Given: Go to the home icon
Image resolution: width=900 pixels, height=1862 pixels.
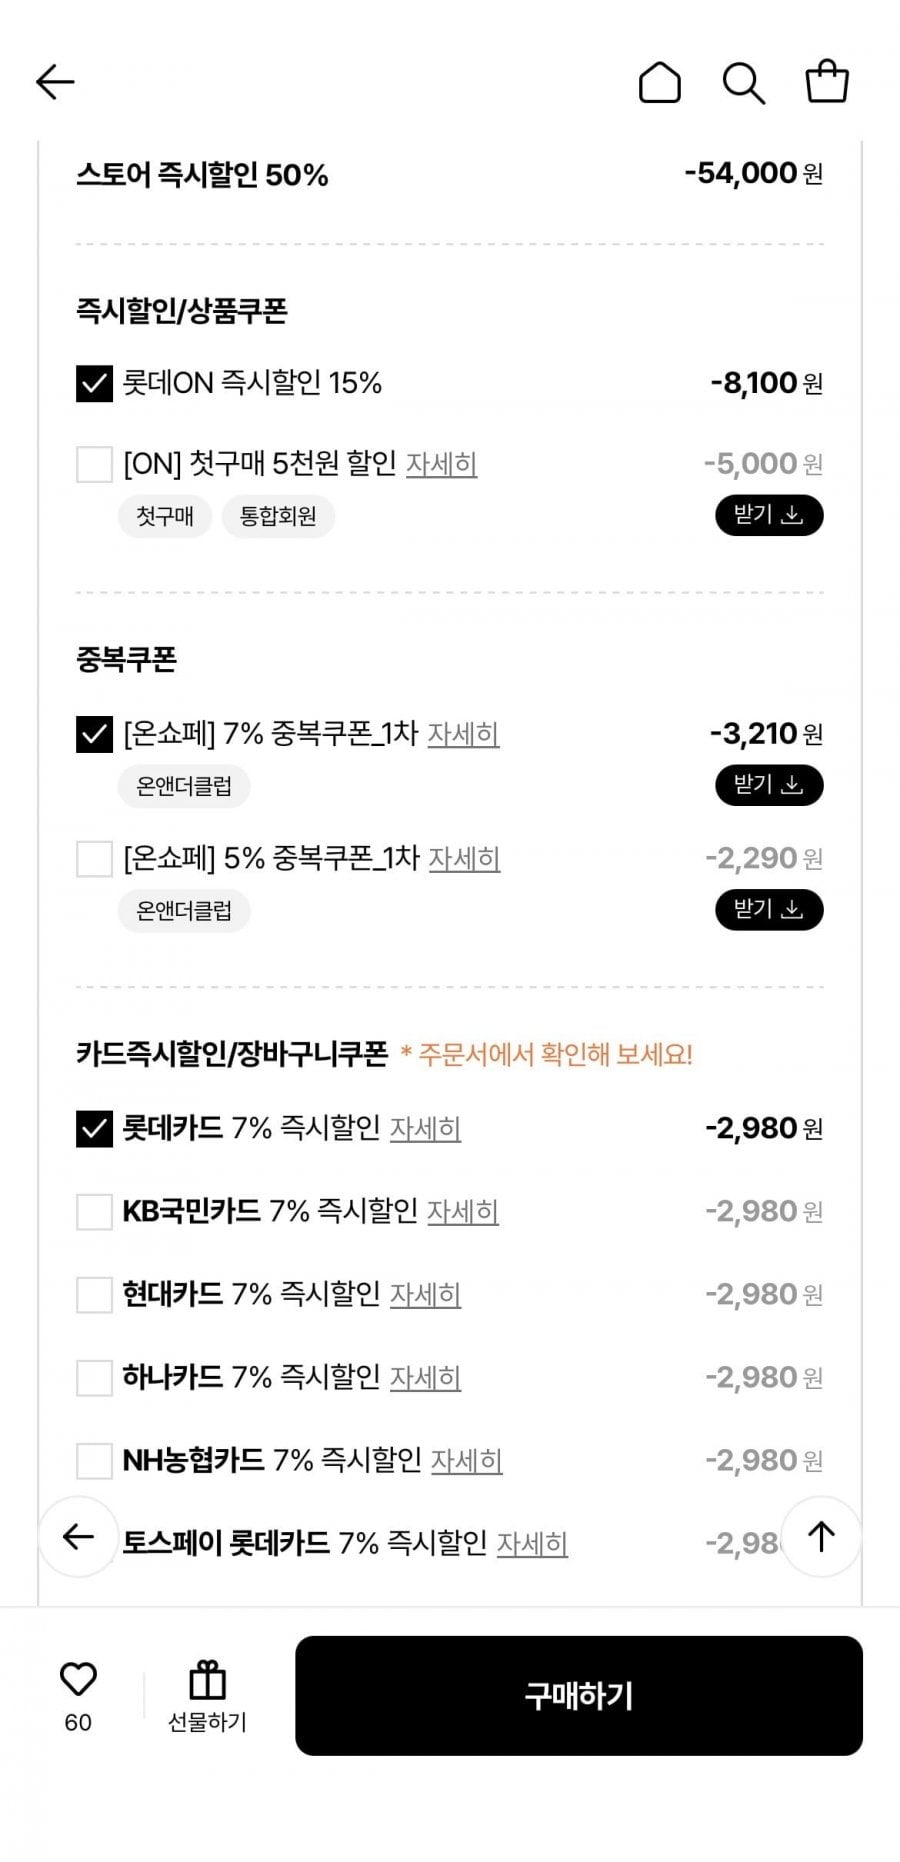Looking at the screenshot, I should 659,82.
